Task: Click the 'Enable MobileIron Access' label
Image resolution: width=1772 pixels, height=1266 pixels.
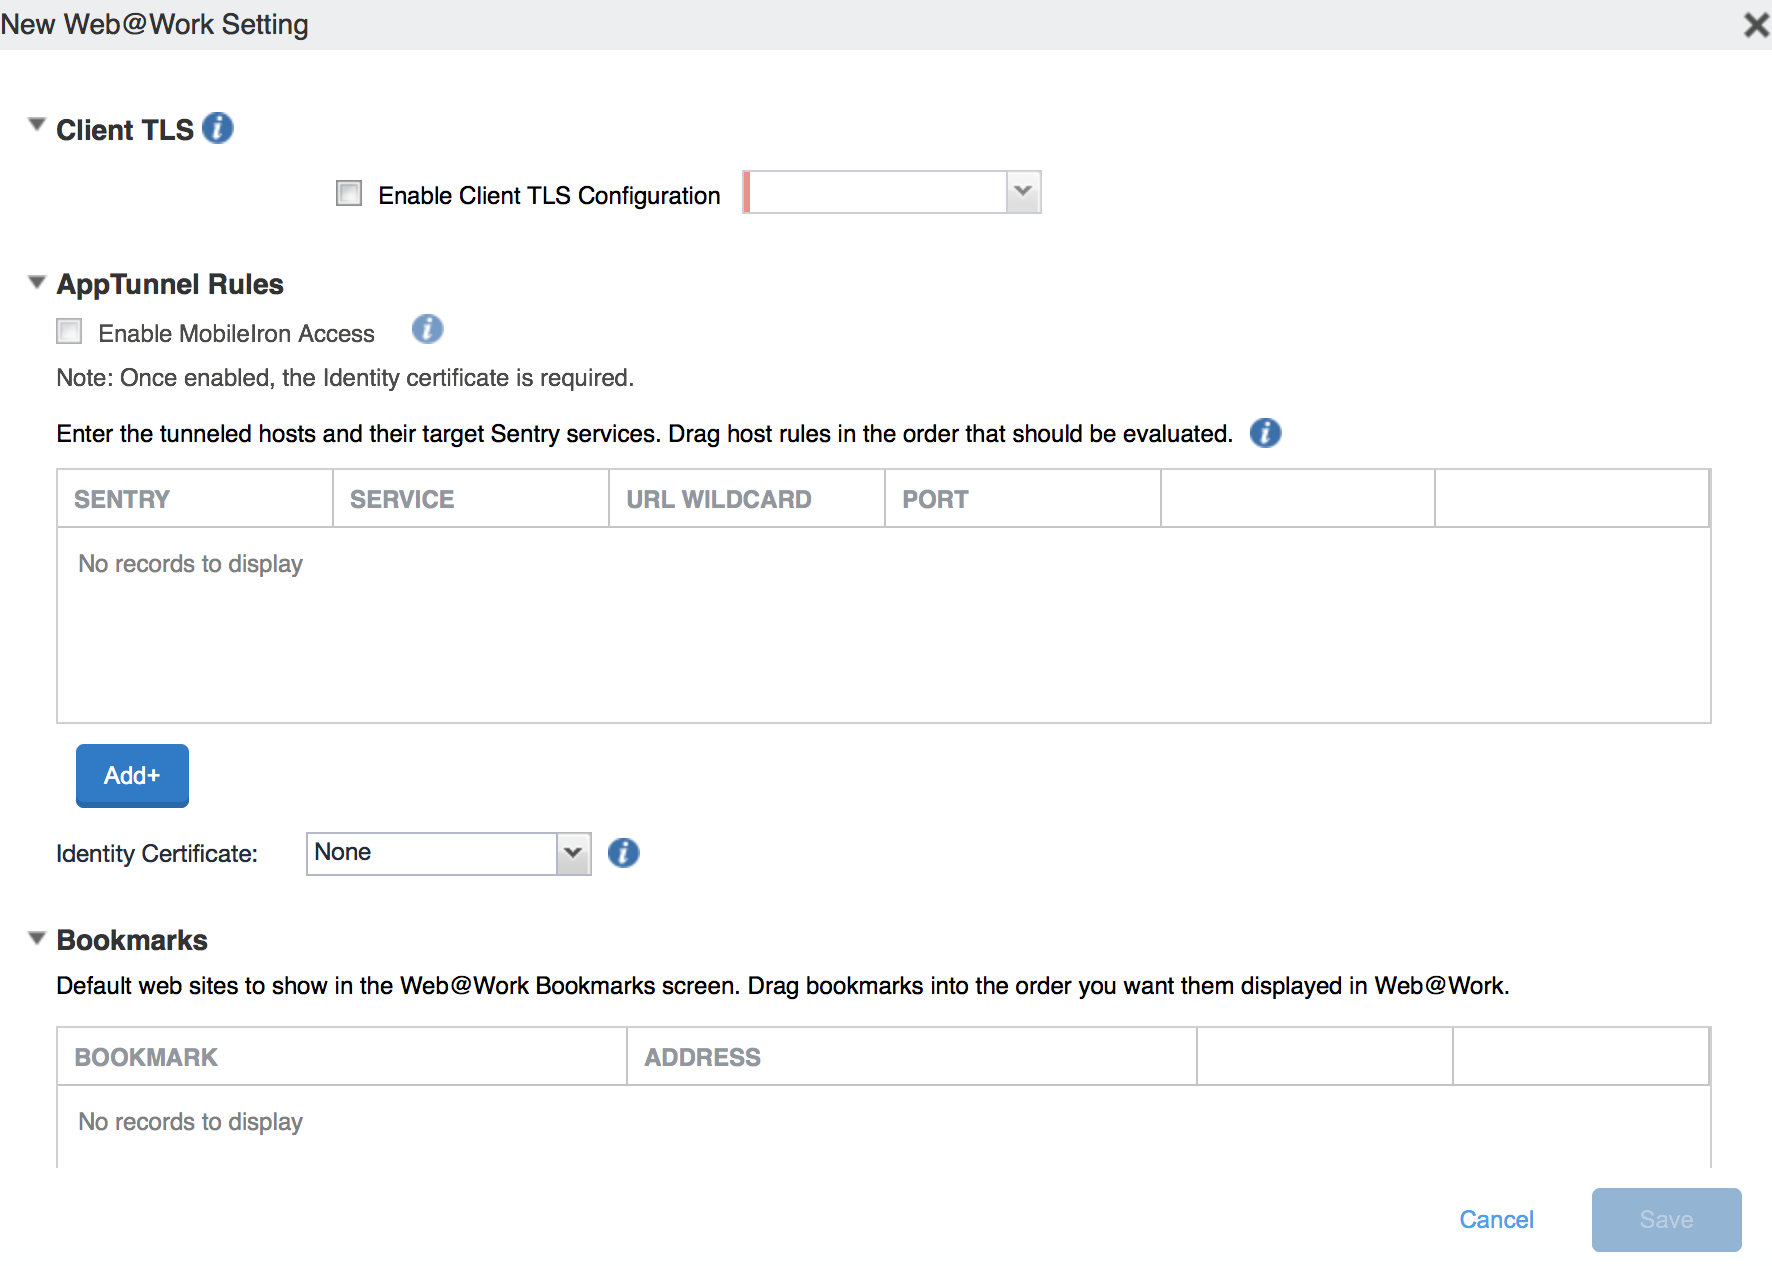Action: [x=236, y=333]
